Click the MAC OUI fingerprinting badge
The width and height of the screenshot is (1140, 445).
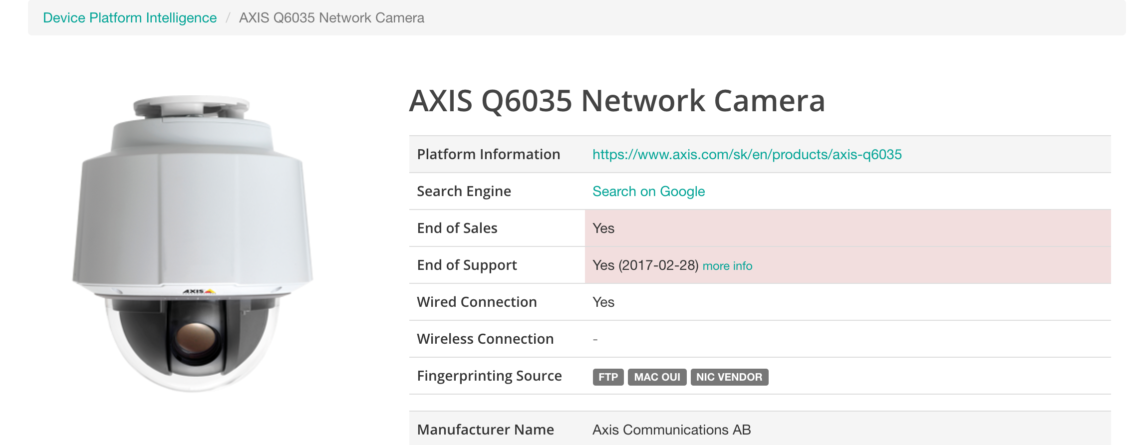pyautogui.click(x=657, y=377)
